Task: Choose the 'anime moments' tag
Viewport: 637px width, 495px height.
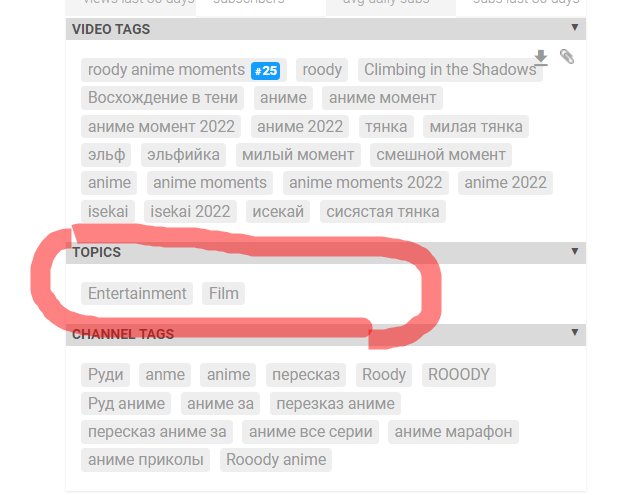Action: (x=210, y=183)
